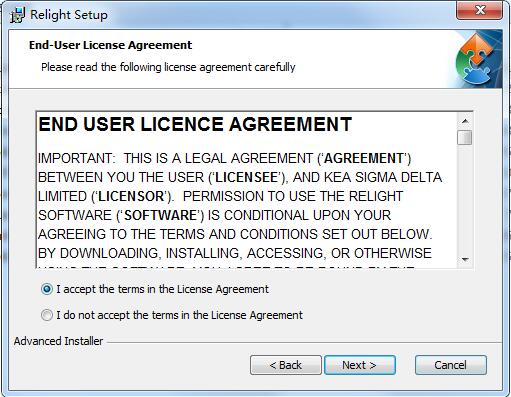
Task: Click the Relight Setup installer icon in title bar
Action: pyautogui.click(x=17, y=15)
